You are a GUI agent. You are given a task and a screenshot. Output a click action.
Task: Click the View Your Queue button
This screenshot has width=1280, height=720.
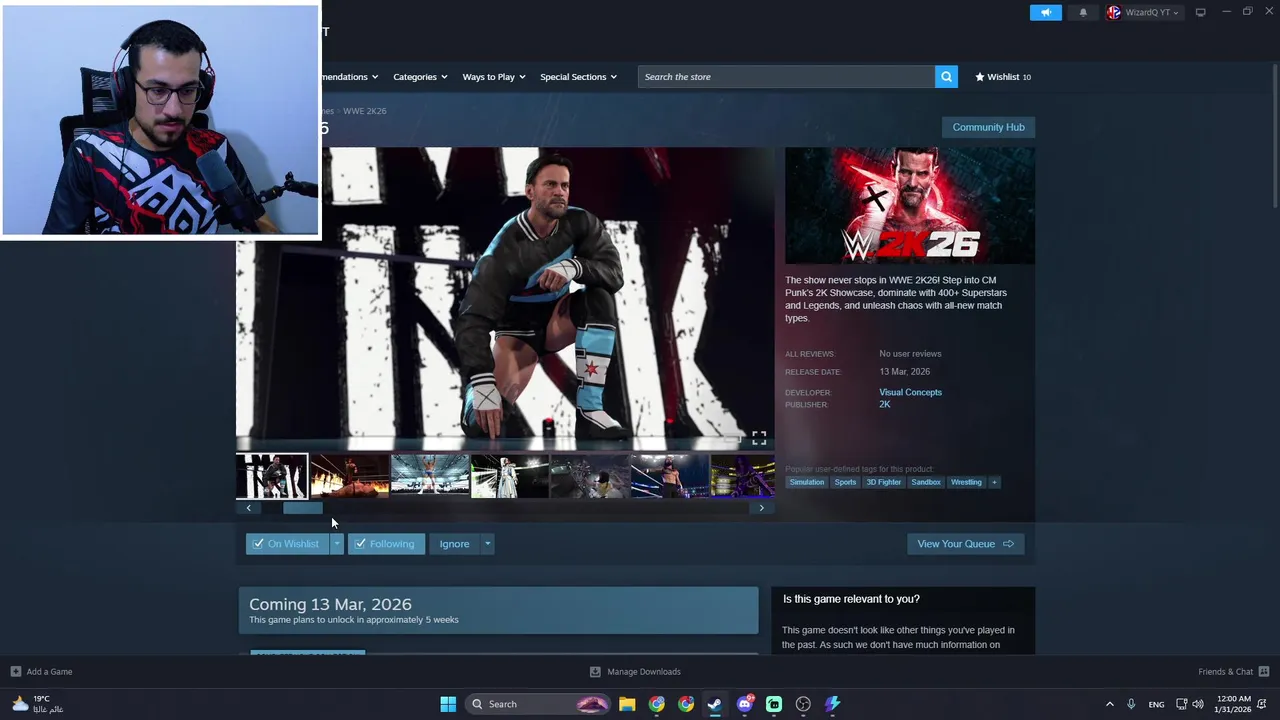click(965, 544)
